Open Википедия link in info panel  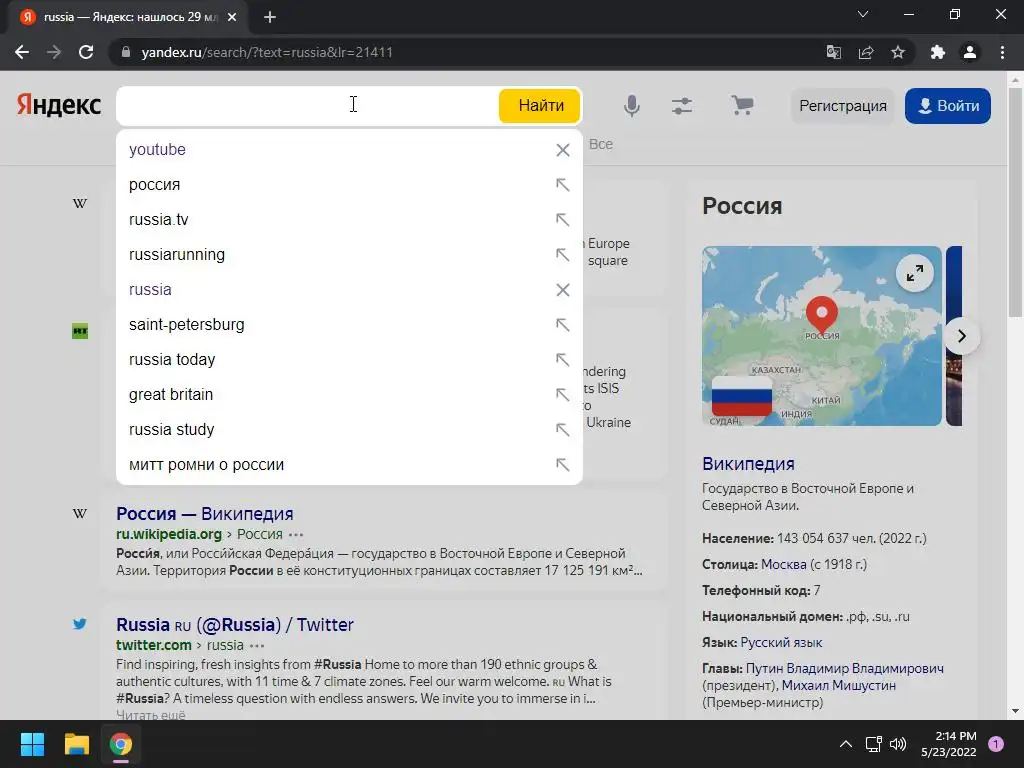point(748,464)
